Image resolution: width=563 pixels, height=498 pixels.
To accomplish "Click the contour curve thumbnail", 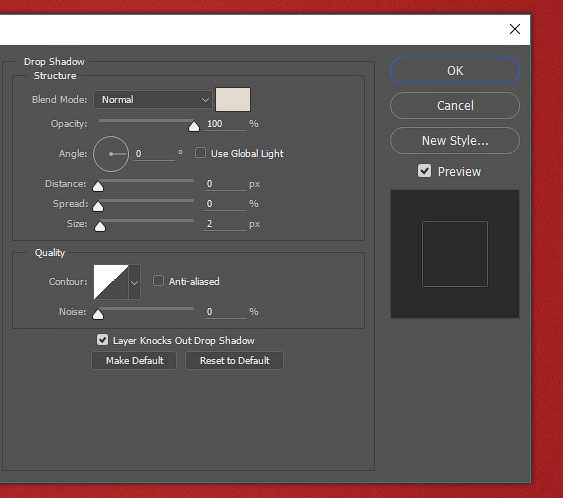I will (111, 282).
